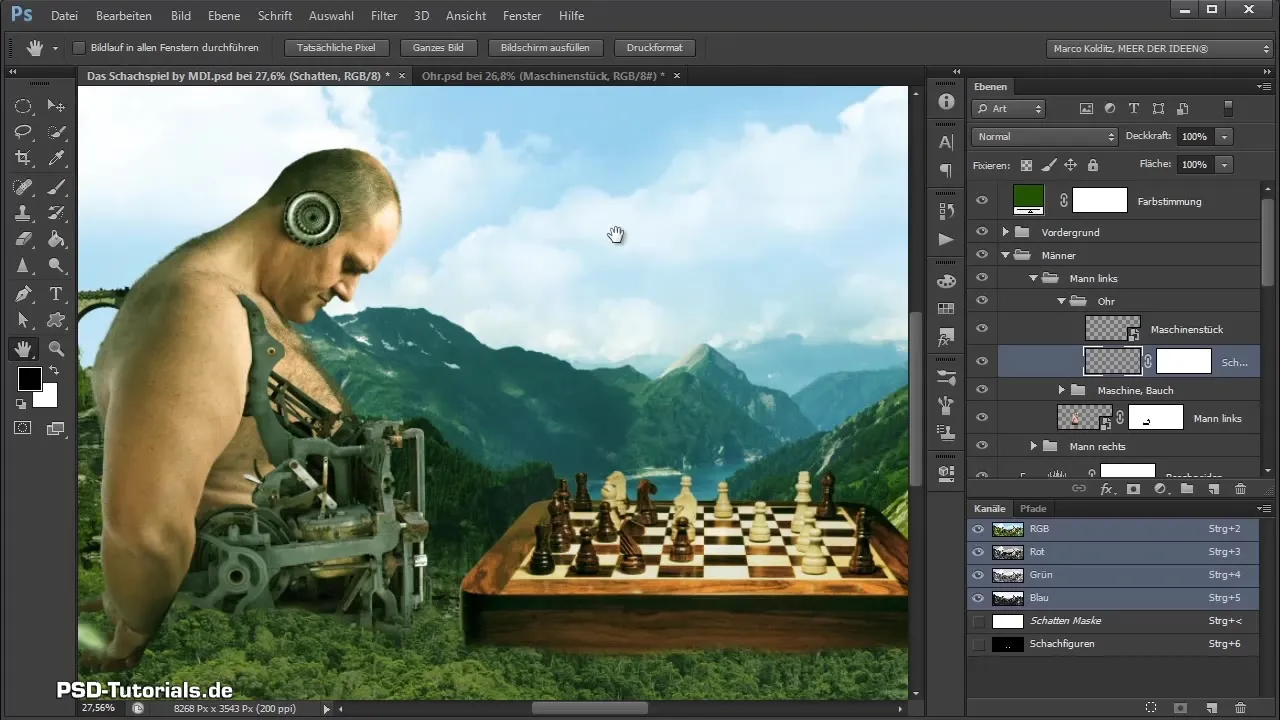Open the blend mode Normal dropdown
The width and height of the screenshot is (1280, 720).
pyautogui.click(x=1044, y=136)
